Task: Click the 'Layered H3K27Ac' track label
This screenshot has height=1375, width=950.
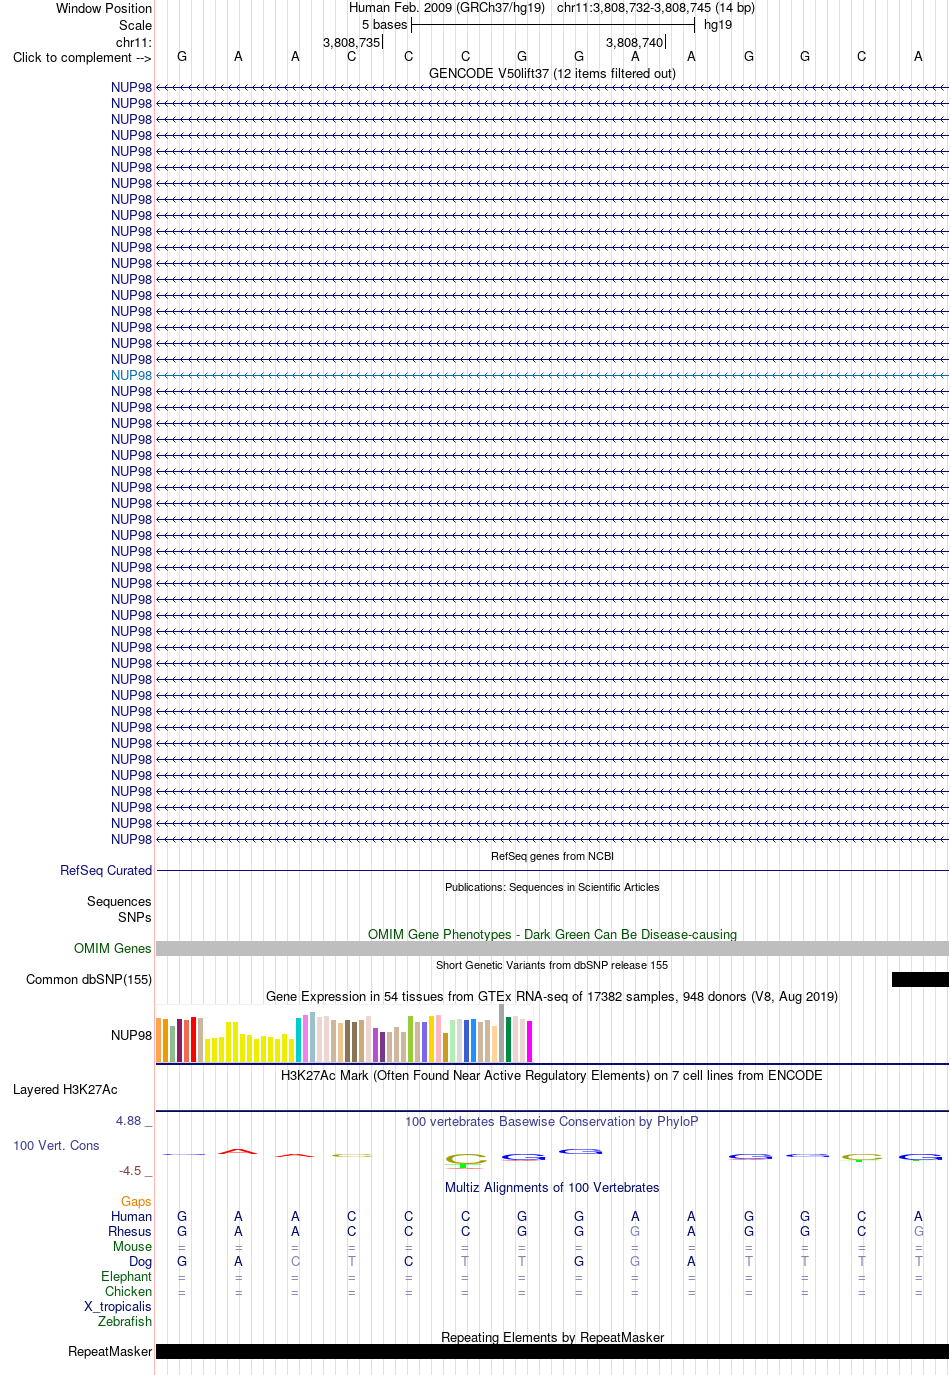Action: pyautogui.click(x=65, y=1089)
